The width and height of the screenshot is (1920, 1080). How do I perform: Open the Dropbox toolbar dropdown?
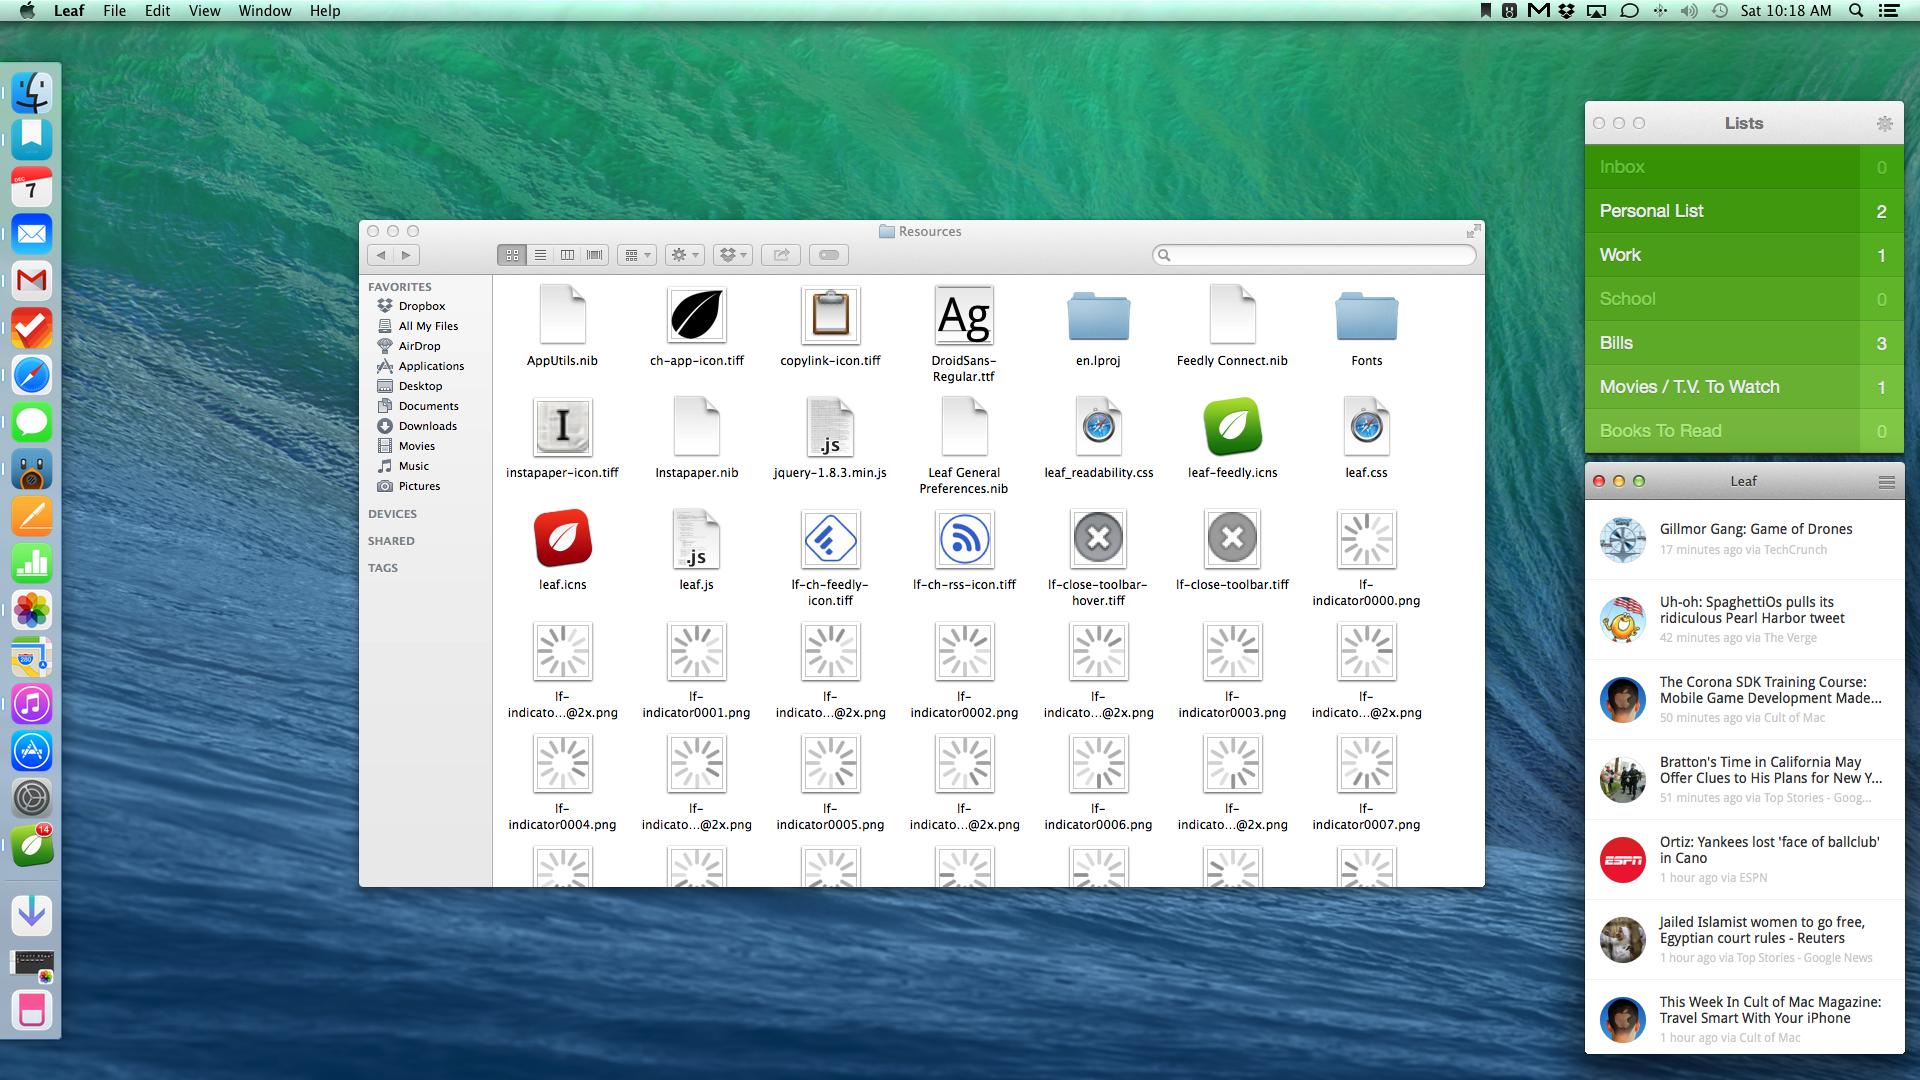click(732, 255)
